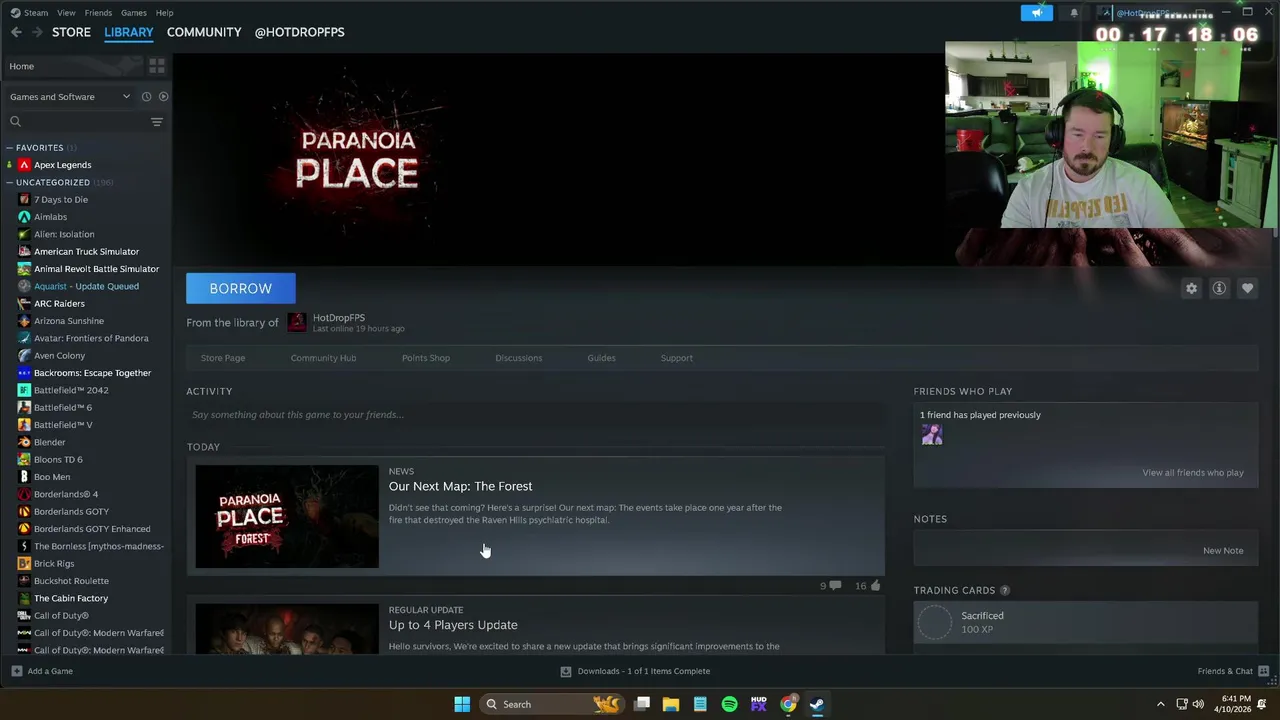This screenshot has height=720, width=1280.
Task: Open the View menu
Action: coord(66,13)
